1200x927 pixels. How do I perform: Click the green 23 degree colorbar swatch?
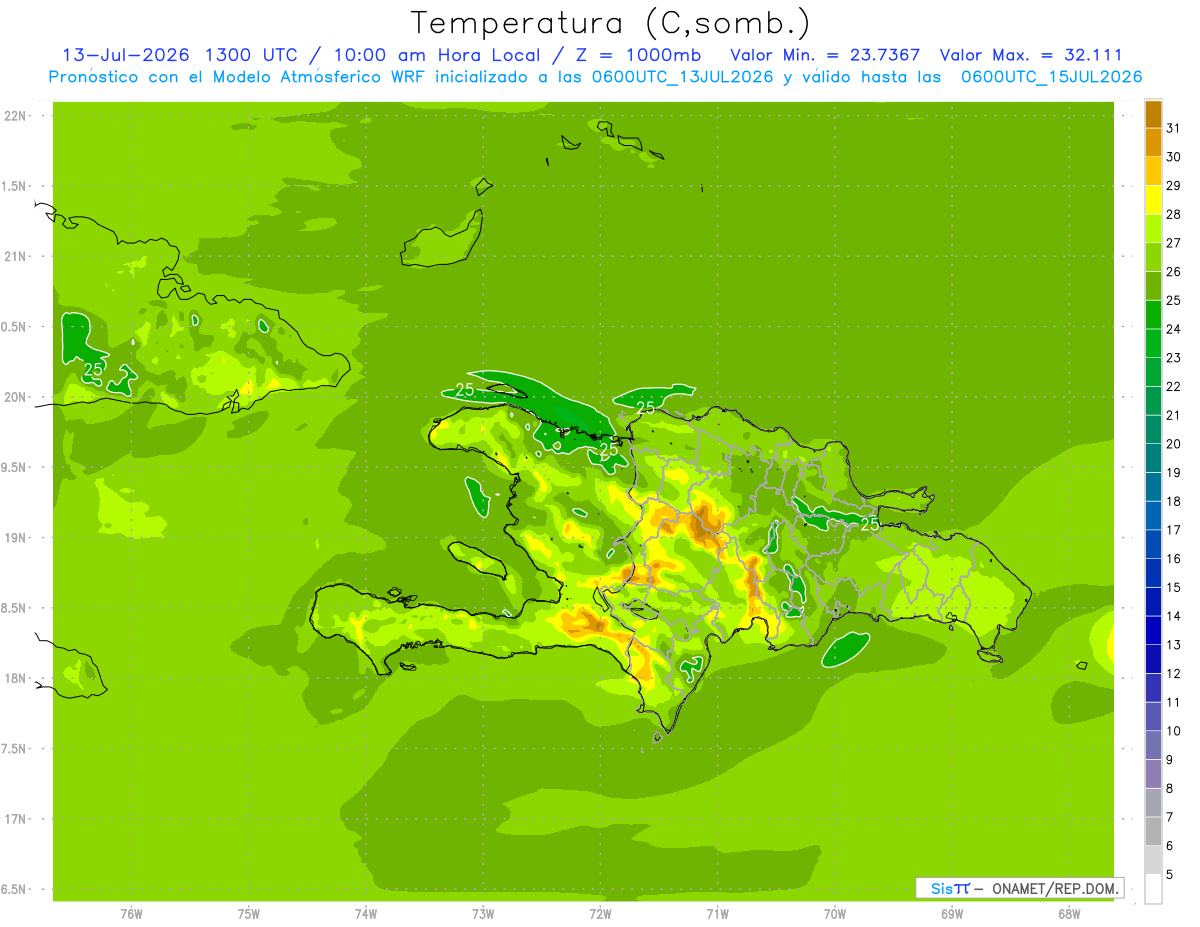[x=1153, y=344]
